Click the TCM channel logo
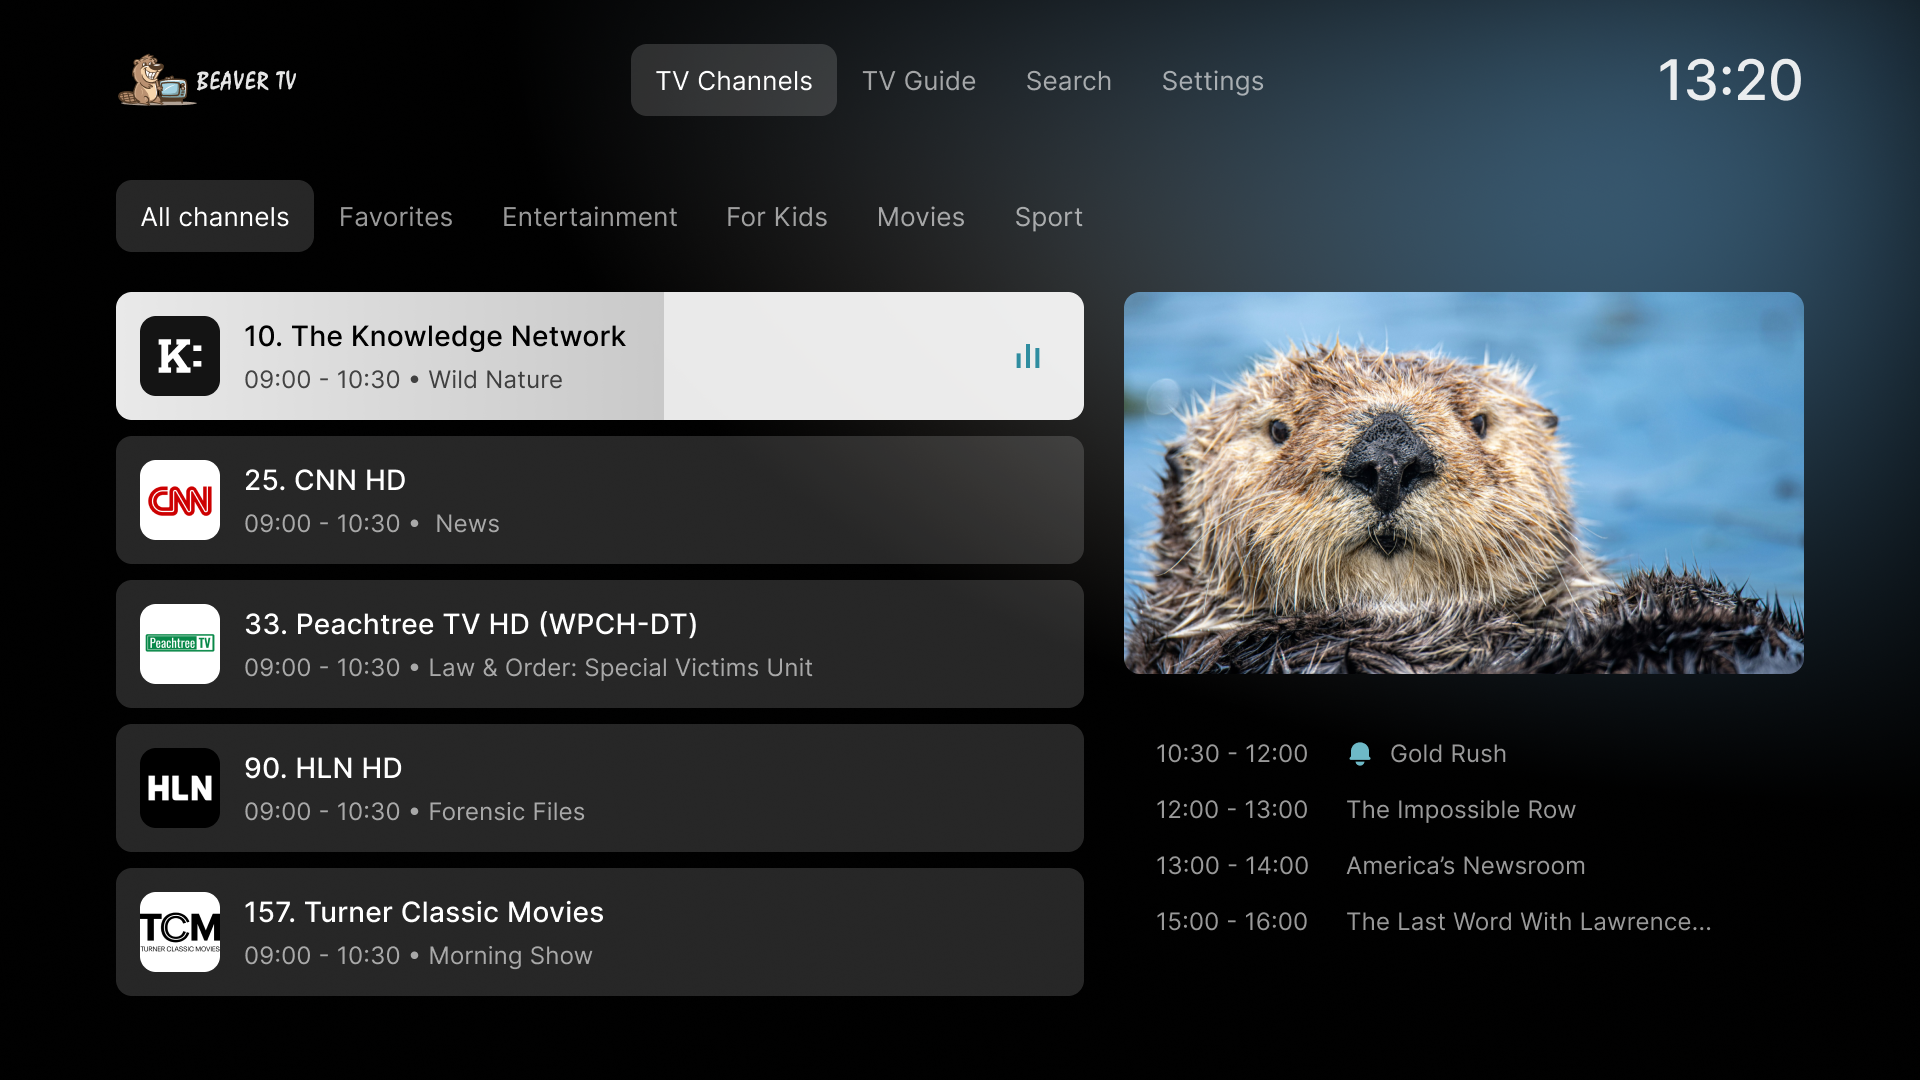The image size is (1920, 1080). coord(180,932)
